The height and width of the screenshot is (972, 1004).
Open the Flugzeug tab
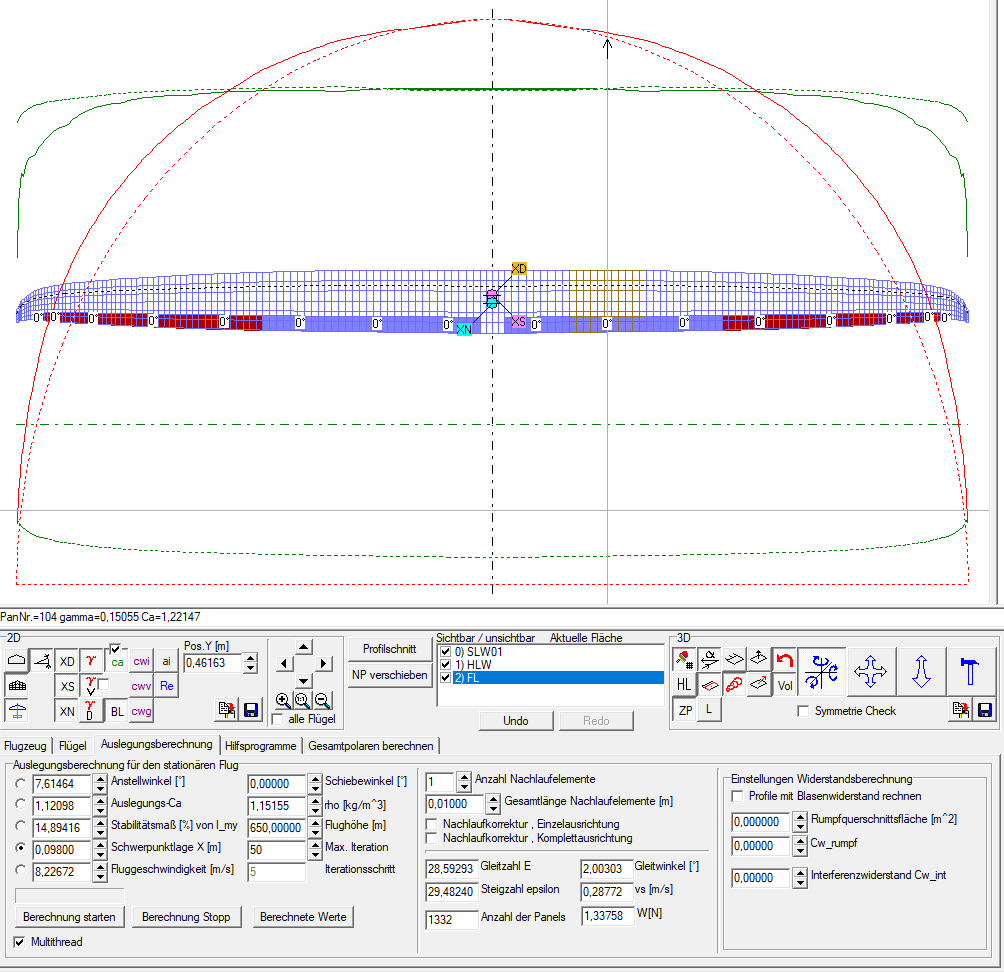[x=27, y=746]
